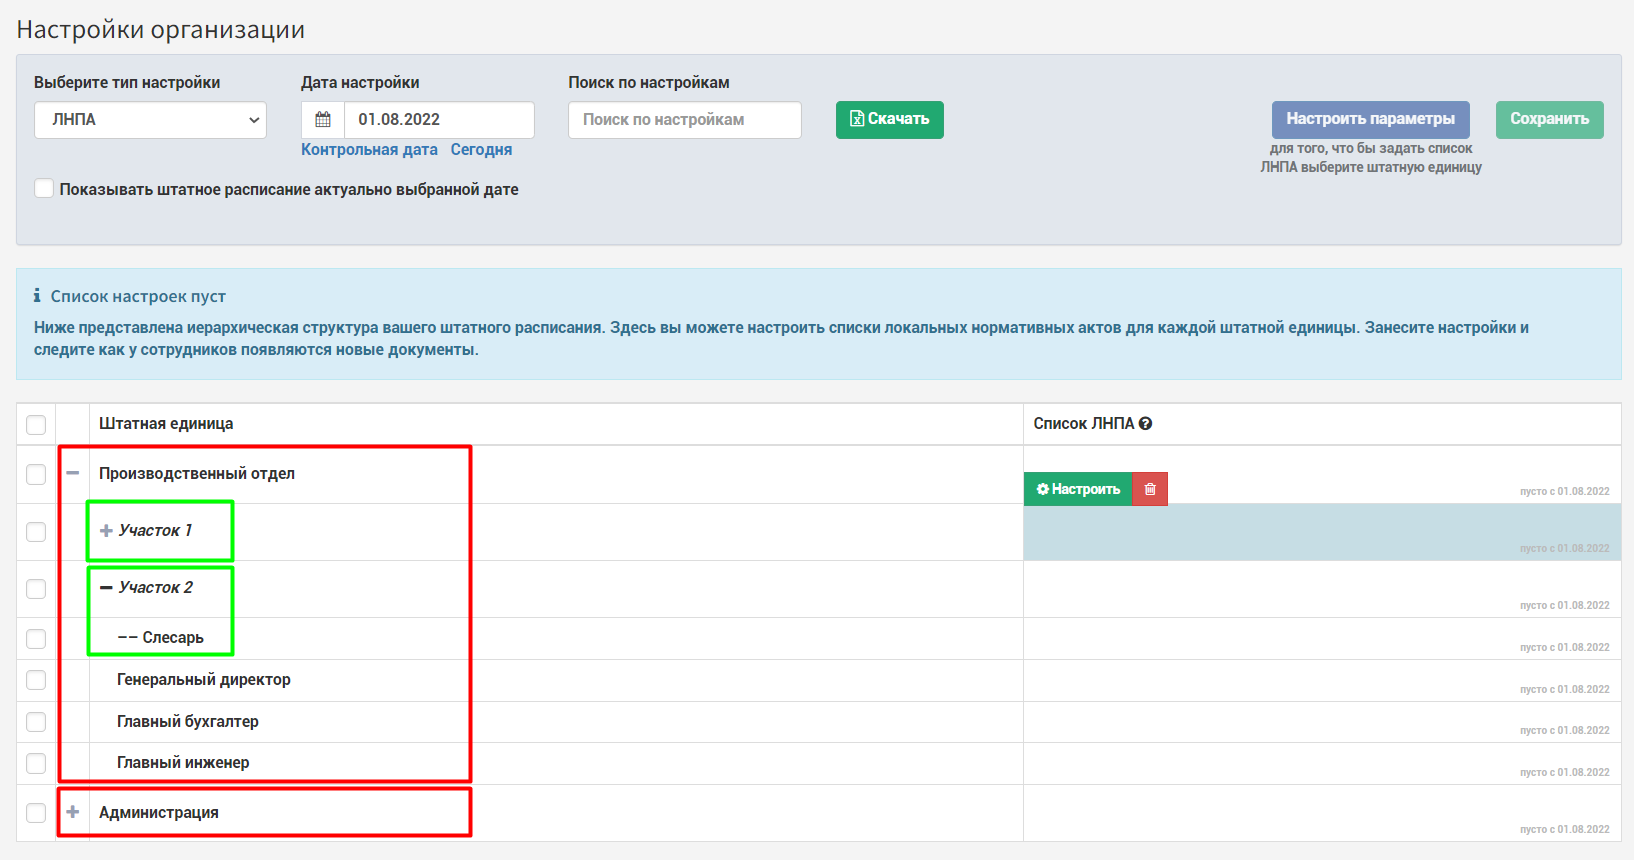Enable the checkbox for Генеральный директор row

[36, 680]
